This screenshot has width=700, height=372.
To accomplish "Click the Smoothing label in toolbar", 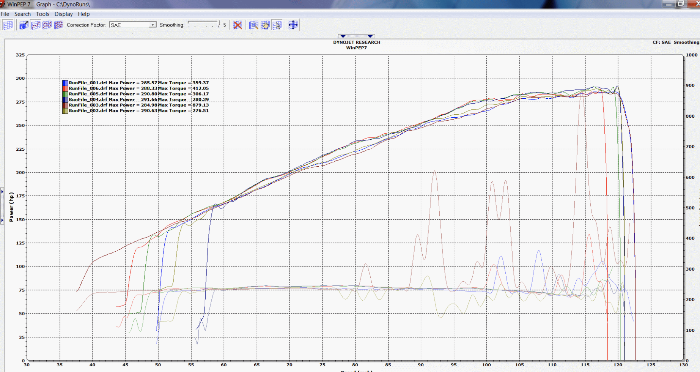I will tap(171, 25).
